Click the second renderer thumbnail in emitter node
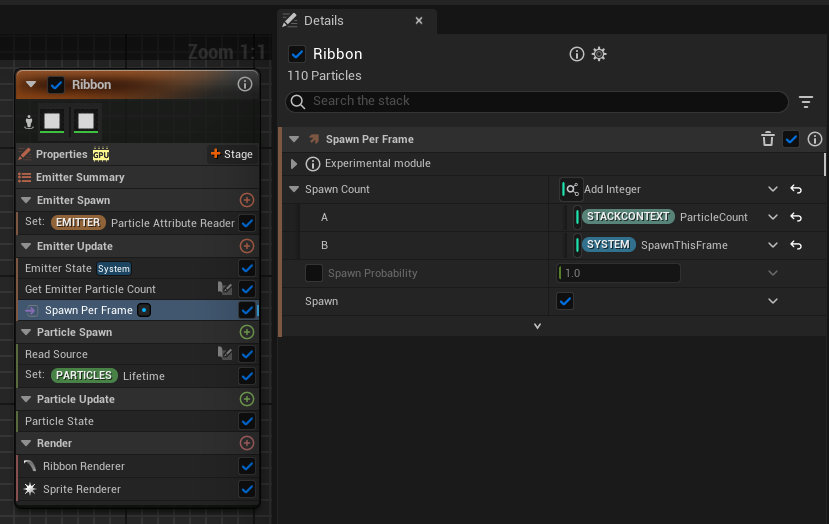Viewport: 829px width, 524px height. [x=86, y=121]
